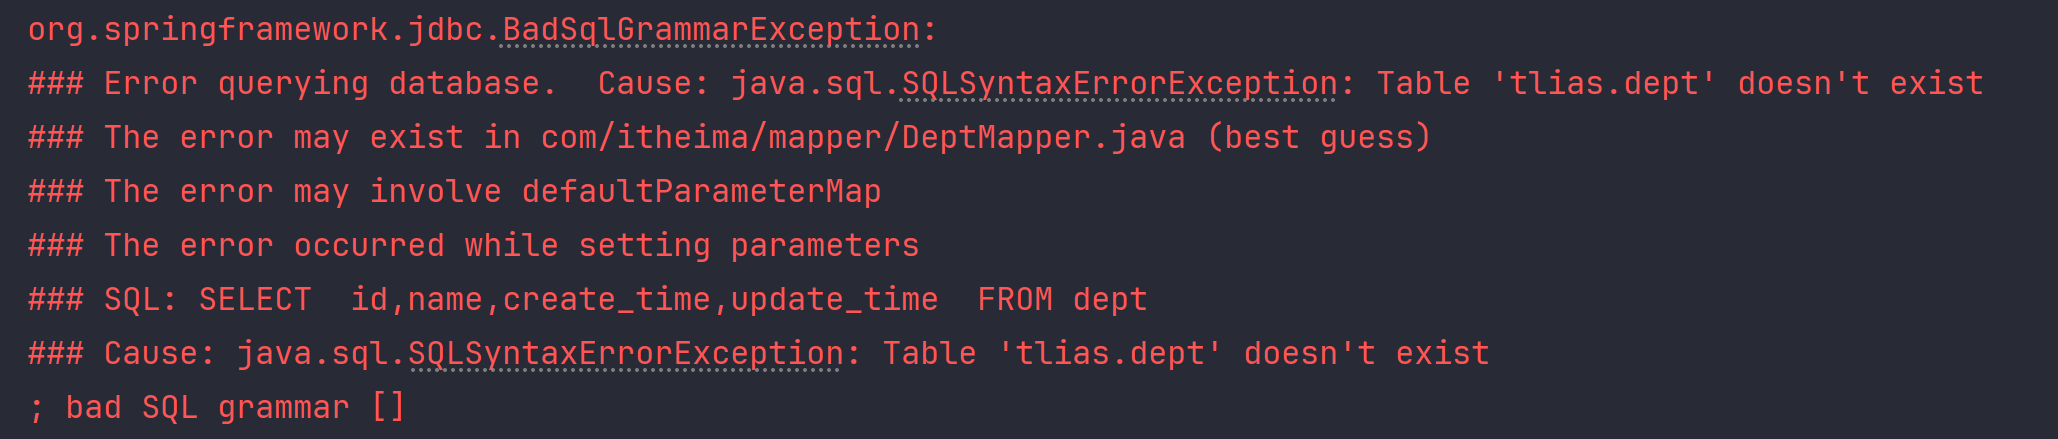Click "doesn't exist" in the Error querying line
Image resolution: width=2058 pixels, height=439 pixels.
1860,84
